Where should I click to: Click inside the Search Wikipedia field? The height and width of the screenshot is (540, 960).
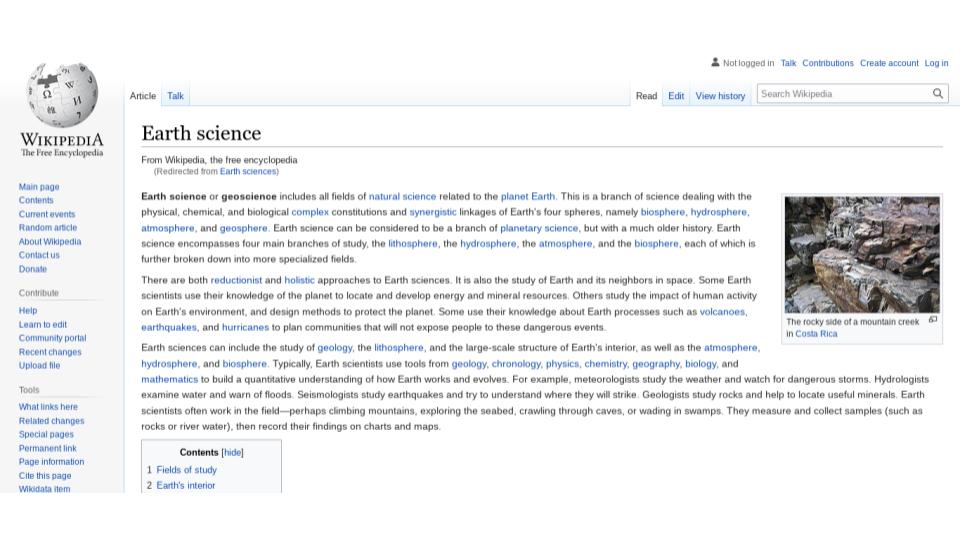pyautogui.click(x=842, y=94)
